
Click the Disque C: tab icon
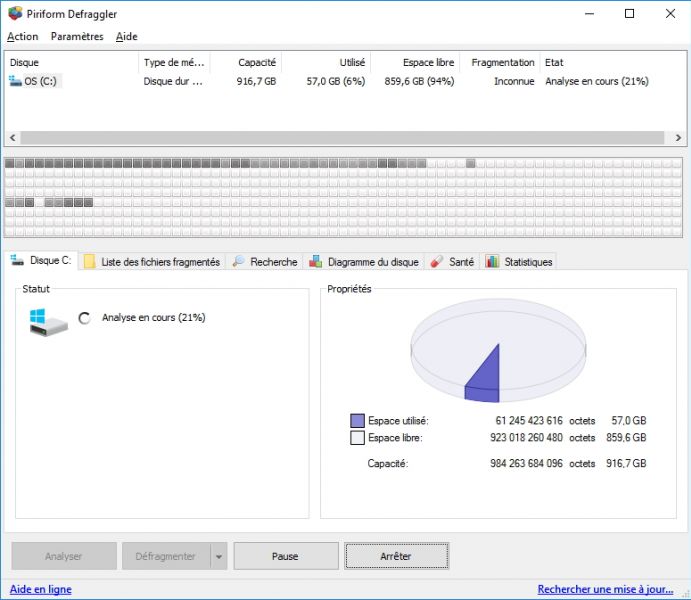18,260
